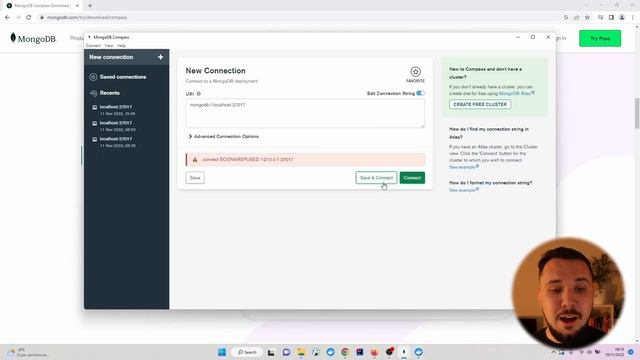Click the Save & Connect button
The width and height of the screenshot is (640, 360).
coord(376,178)
